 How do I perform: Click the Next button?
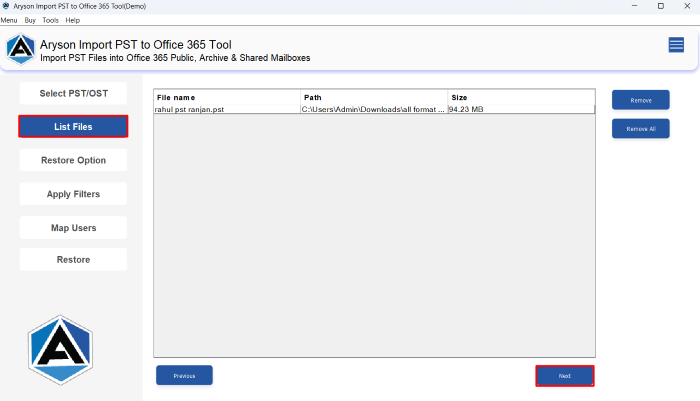[x=565, y=376]
